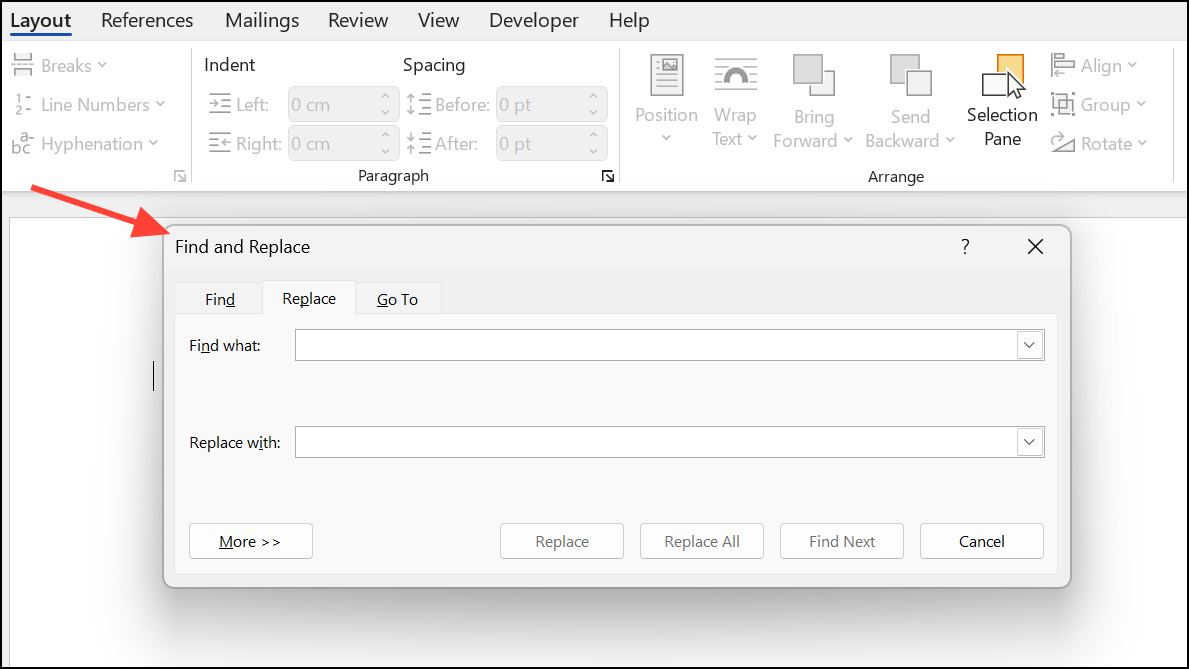Click the Send Backward icon
The image size is (1189, 669).
[x=910, y=76]
